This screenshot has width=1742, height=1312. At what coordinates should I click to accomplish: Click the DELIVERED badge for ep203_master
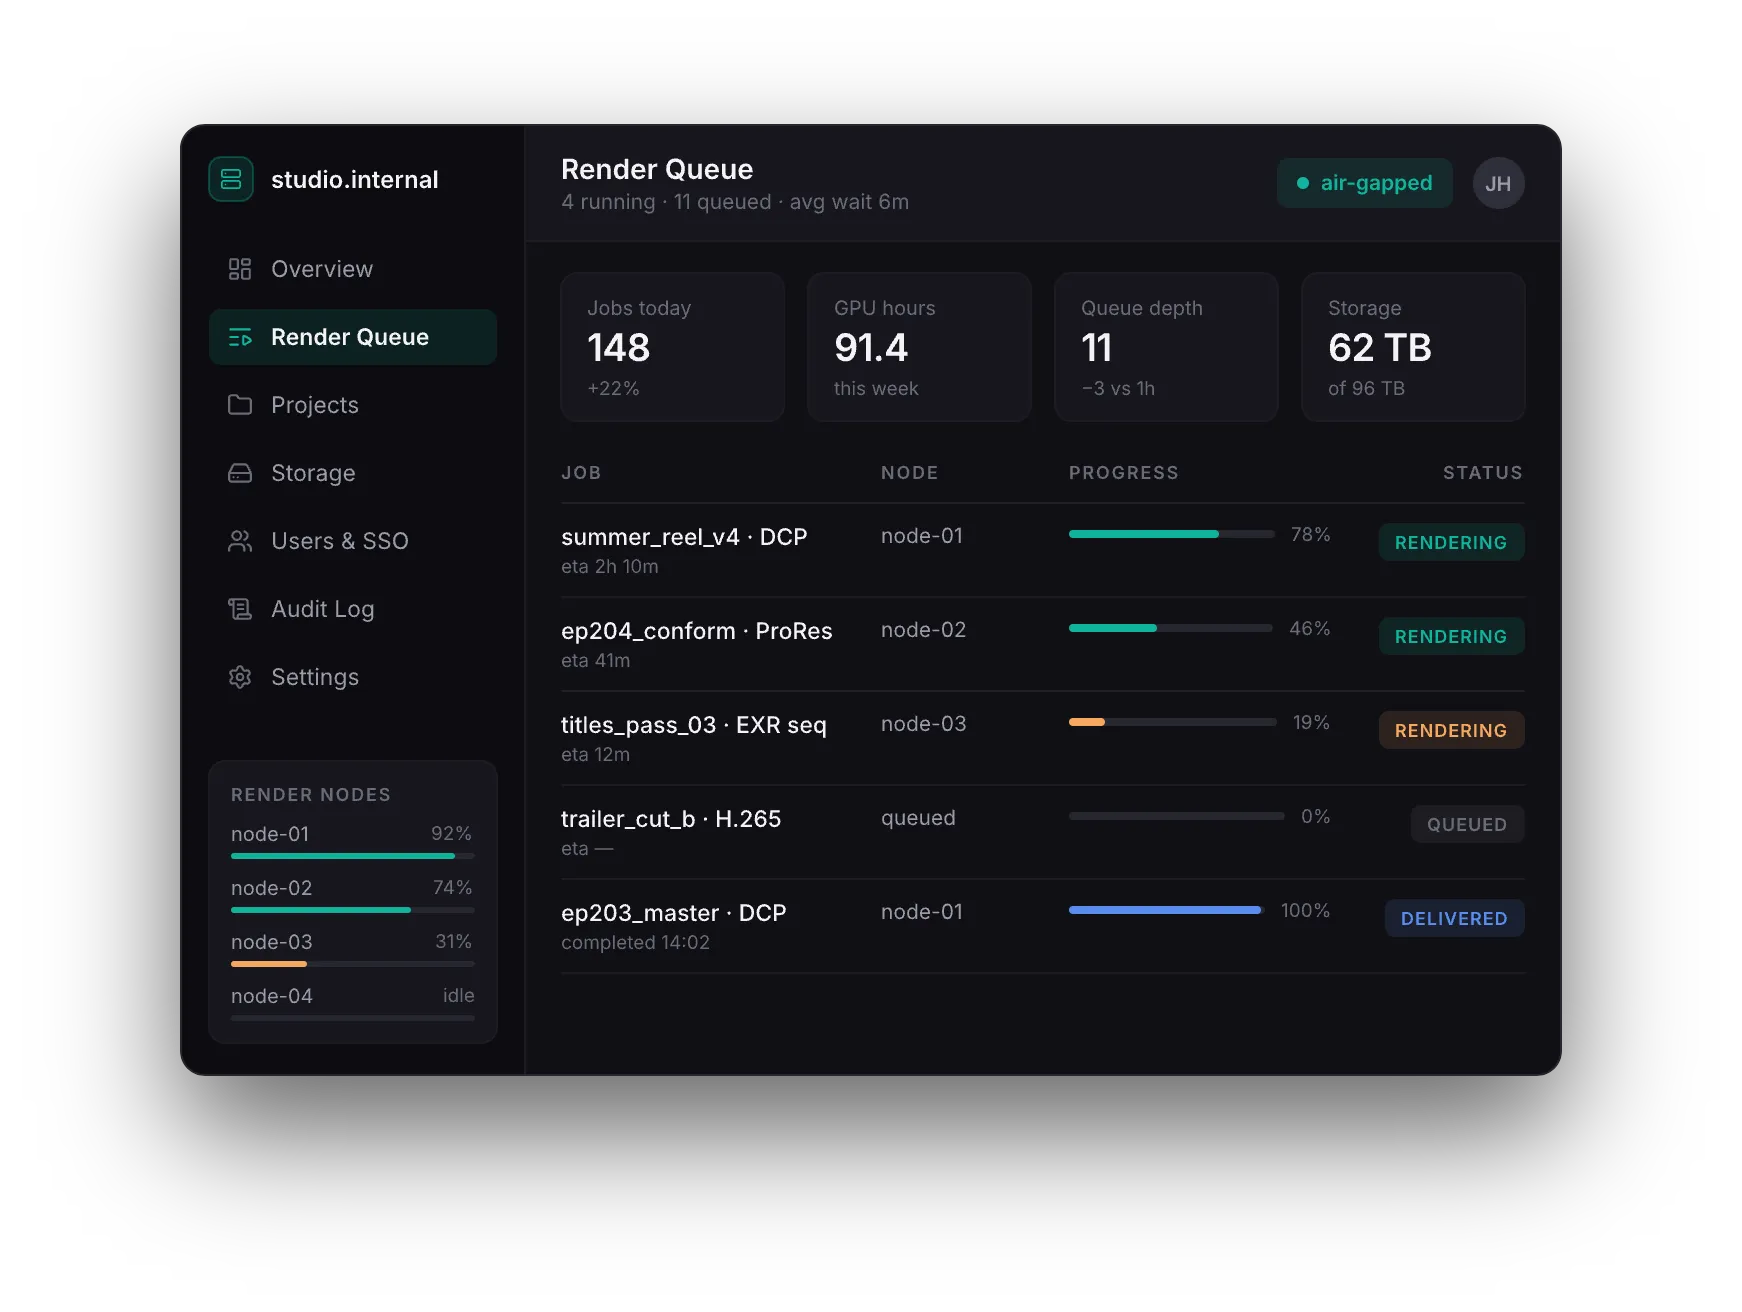click(x=1454, y=918)
